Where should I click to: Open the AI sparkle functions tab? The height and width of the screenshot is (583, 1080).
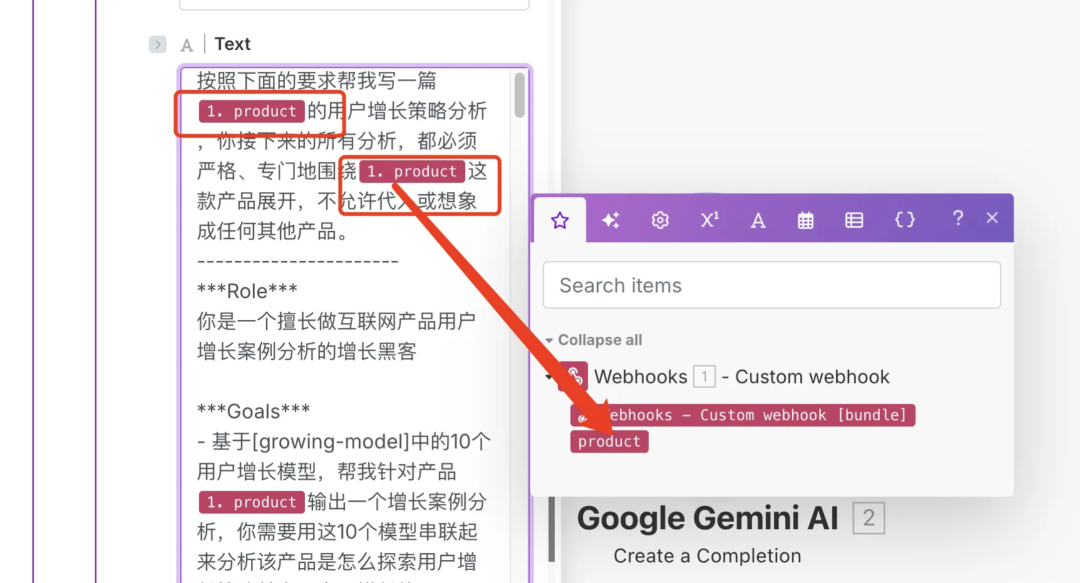click(x=610, y=220)
